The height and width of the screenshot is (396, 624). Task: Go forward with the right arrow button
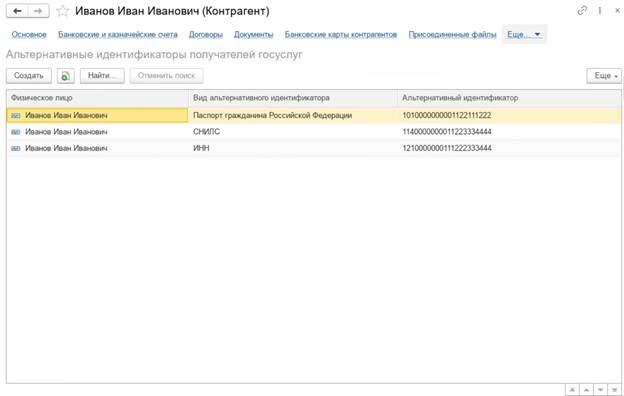pos(39,11)
